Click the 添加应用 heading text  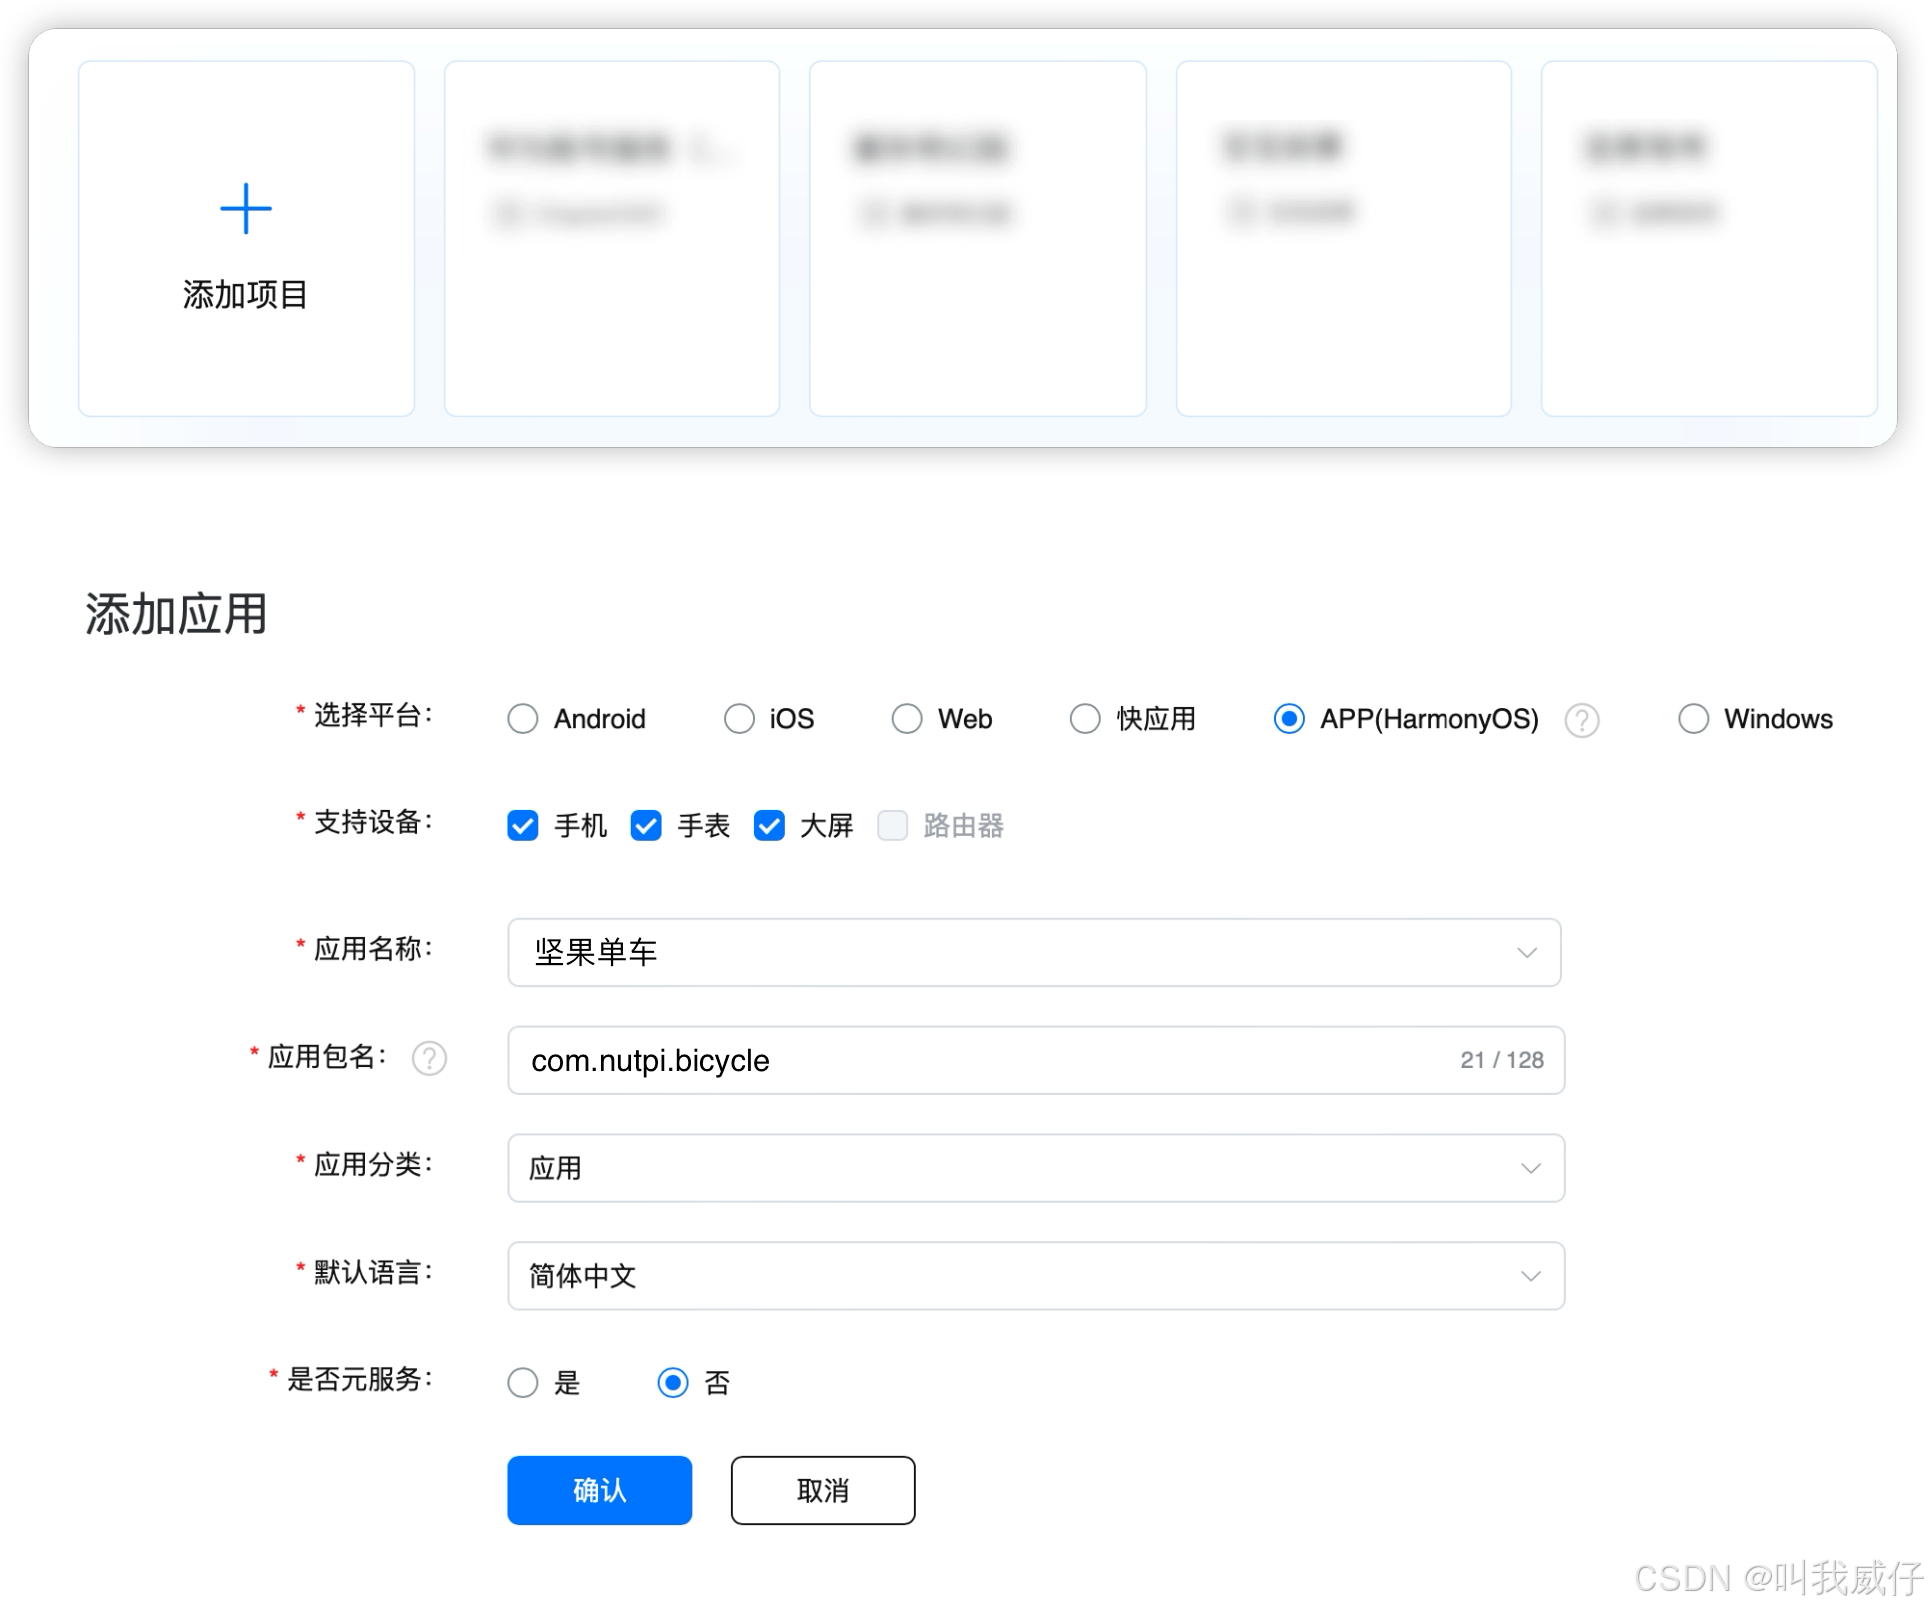click(176, 614)
